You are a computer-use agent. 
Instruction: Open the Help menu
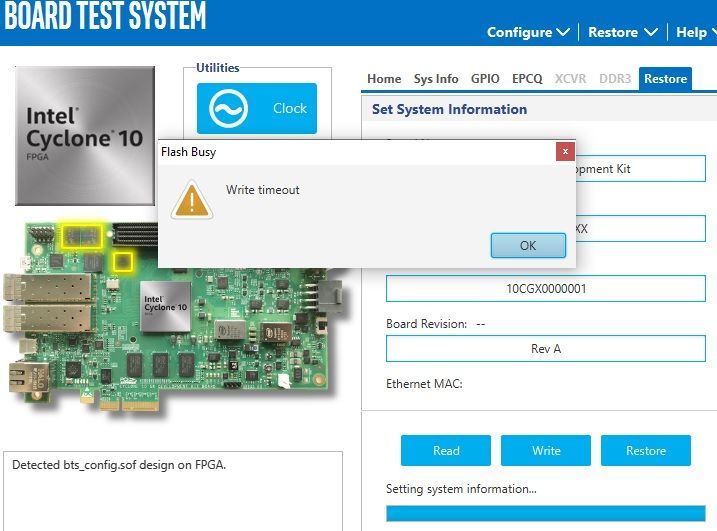pos(696,32)
